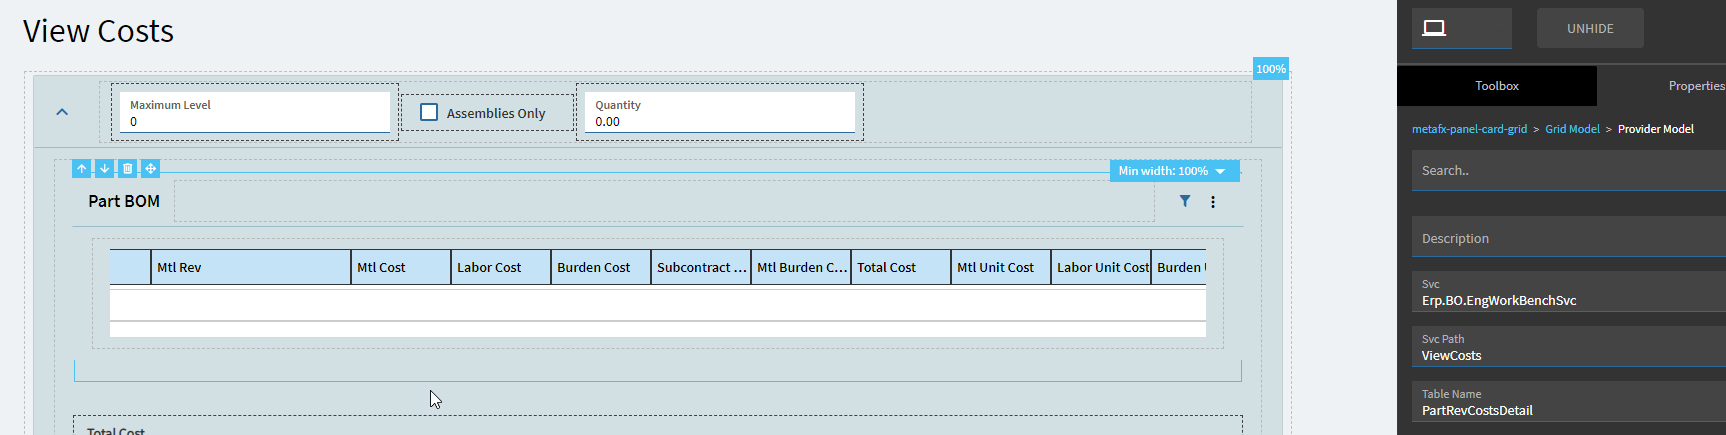Click the Part BOM card title
Image resolution: width=1726 pixels, height=435 pixels.
[x=124, y=201]
